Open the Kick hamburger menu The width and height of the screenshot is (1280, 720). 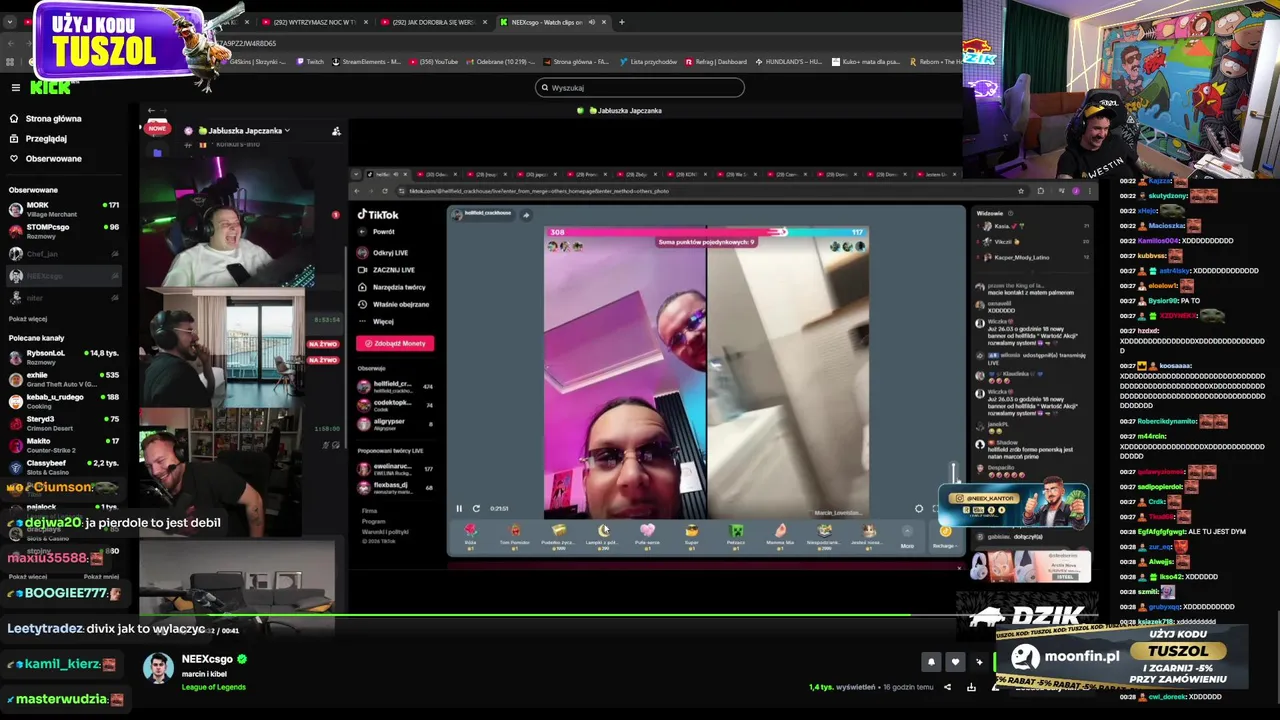click(15, 87)
